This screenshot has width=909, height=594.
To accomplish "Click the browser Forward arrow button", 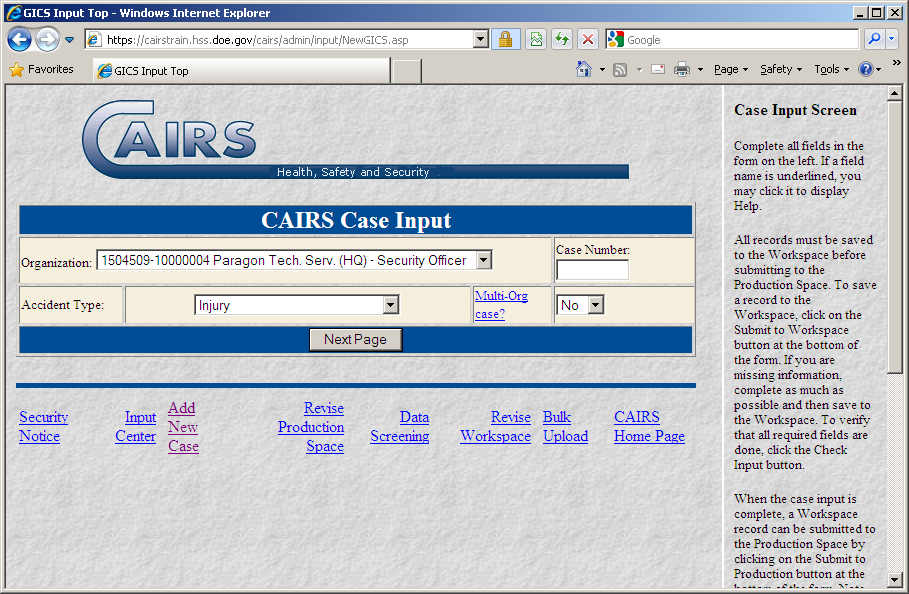I will (x=48, y=40).
